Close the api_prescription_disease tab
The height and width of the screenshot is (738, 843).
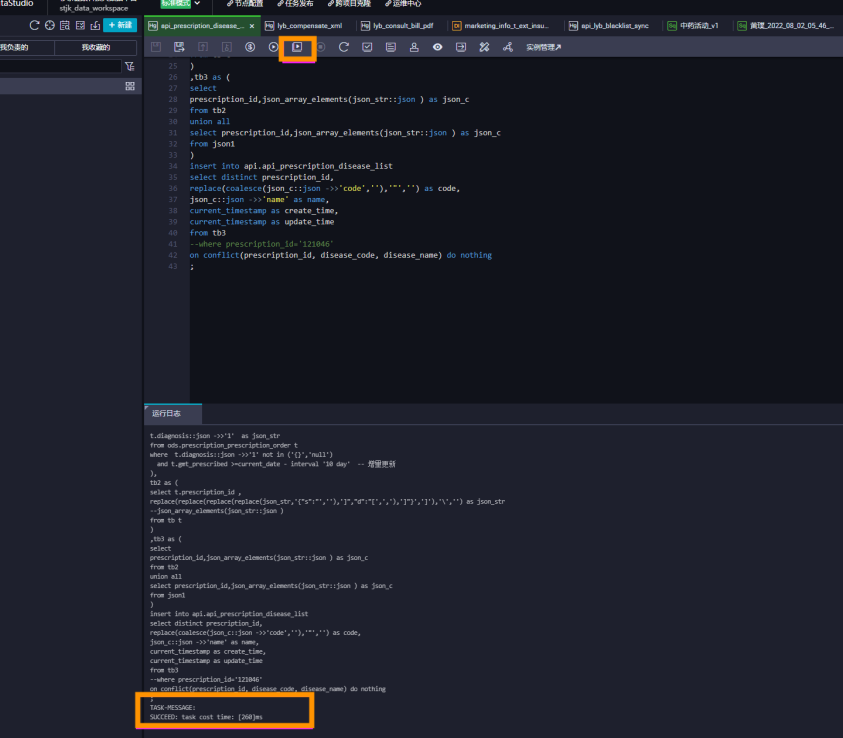coord(252,26)
